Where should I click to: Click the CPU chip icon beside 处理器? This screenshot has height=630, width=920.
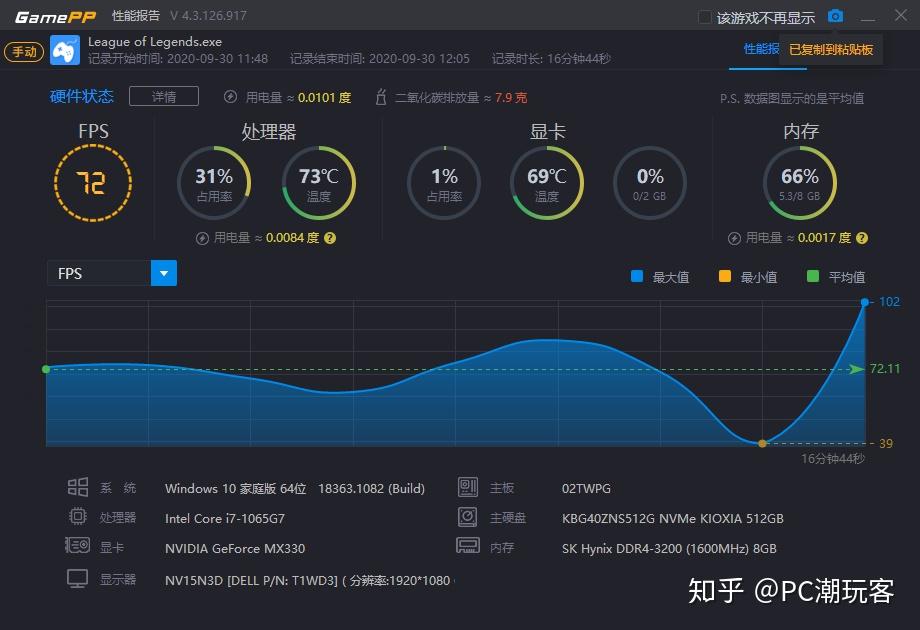pyautogui.click(x=77, y=516)
